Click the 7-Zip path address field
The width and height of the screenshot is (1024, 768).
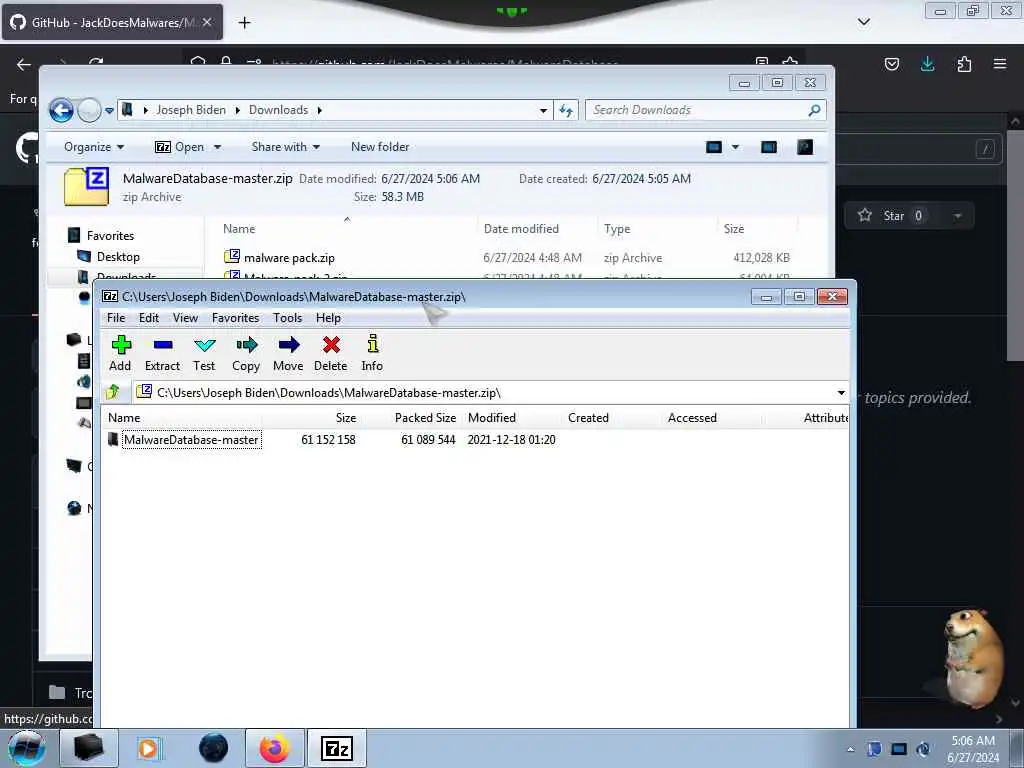click(x=484, y=392)
